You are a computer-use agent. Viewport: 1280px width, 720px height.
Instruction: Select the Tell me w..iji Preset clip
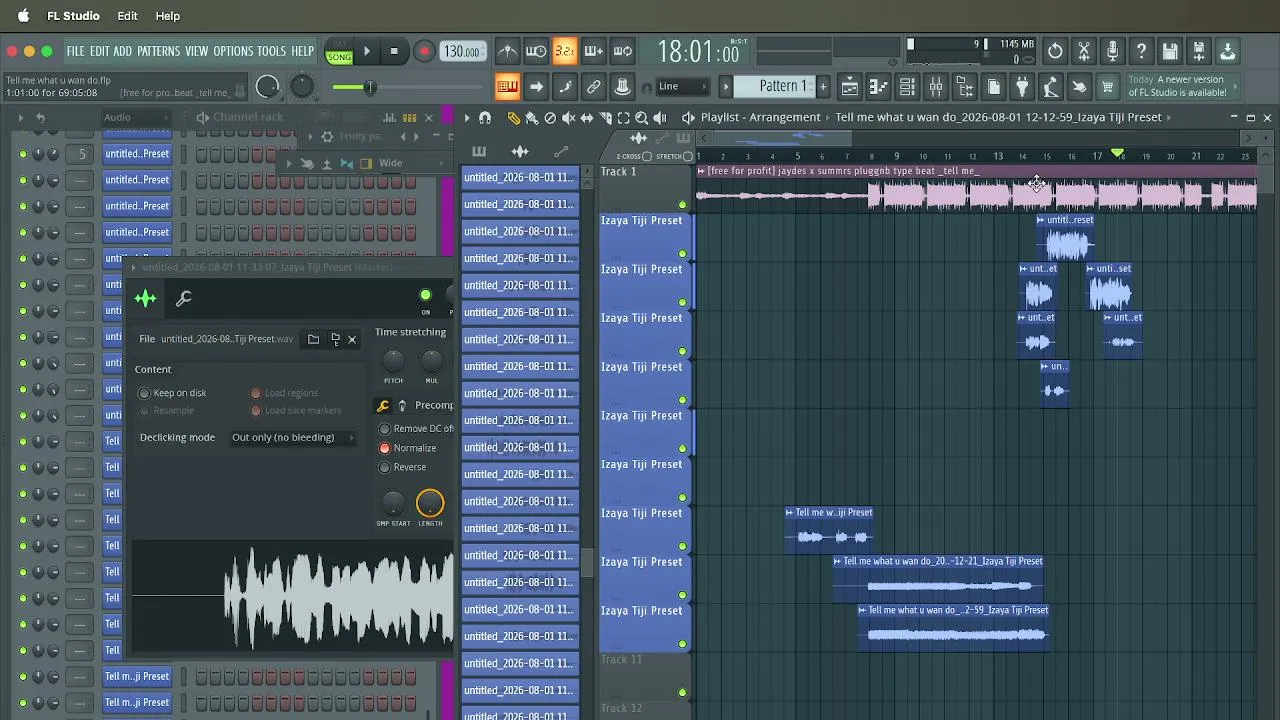click(x=828, y=529)
